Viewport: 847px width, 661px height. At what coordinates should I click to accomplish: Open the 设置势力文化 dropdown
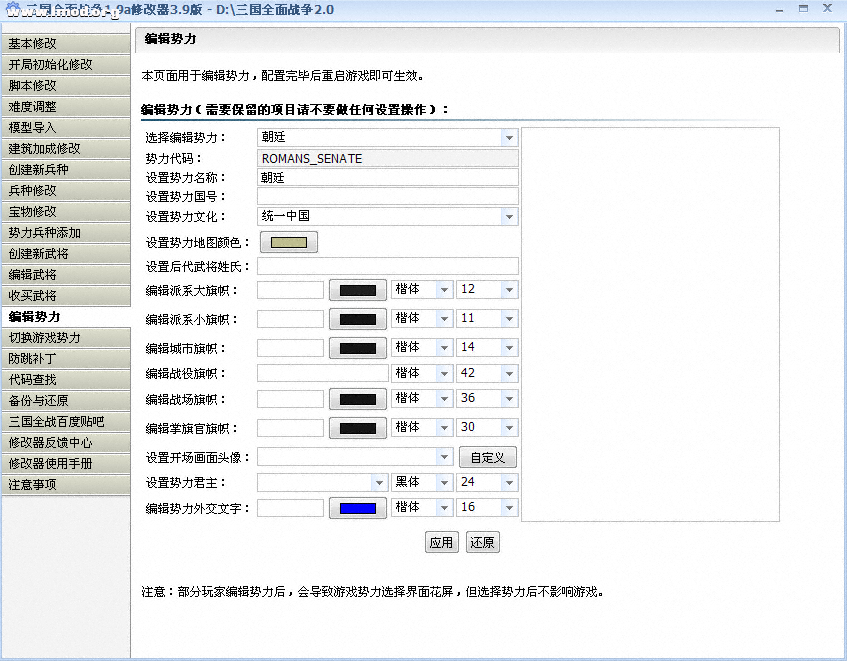pos(509,217)
